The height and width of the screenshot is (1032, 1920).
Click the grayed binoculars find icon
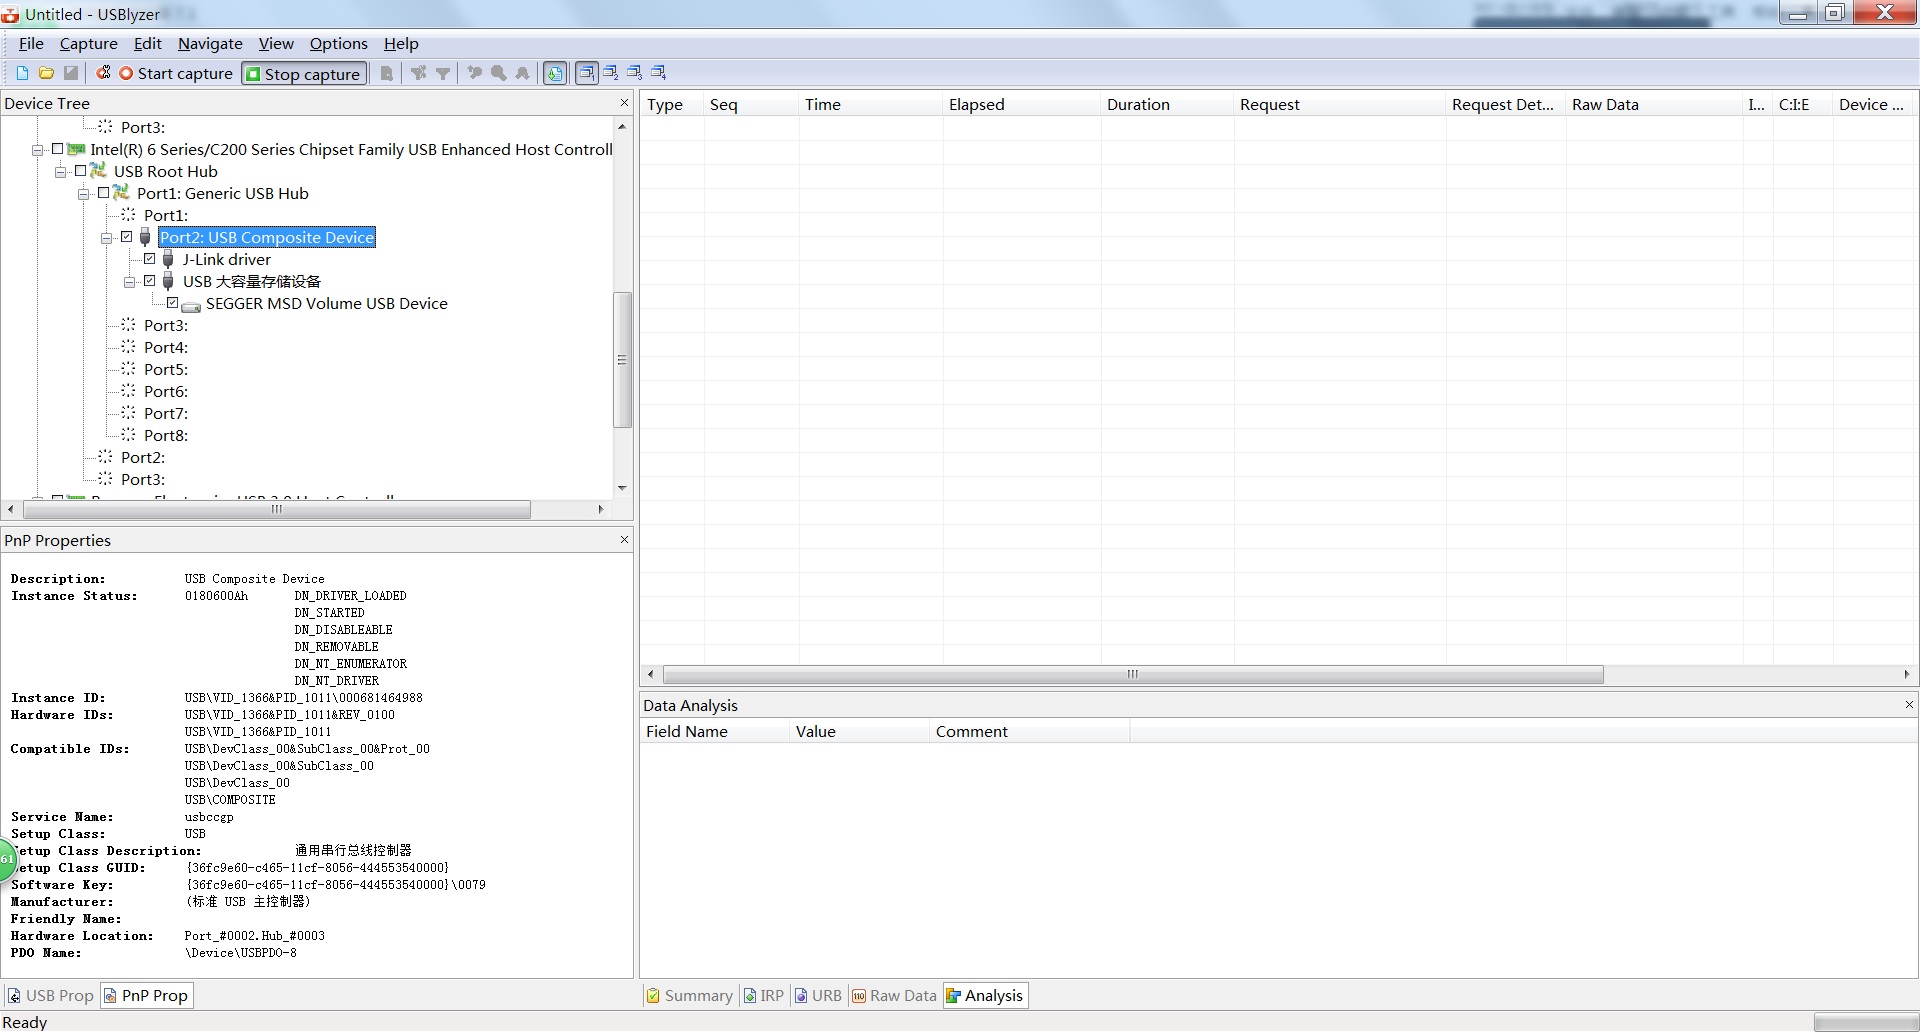522,73
